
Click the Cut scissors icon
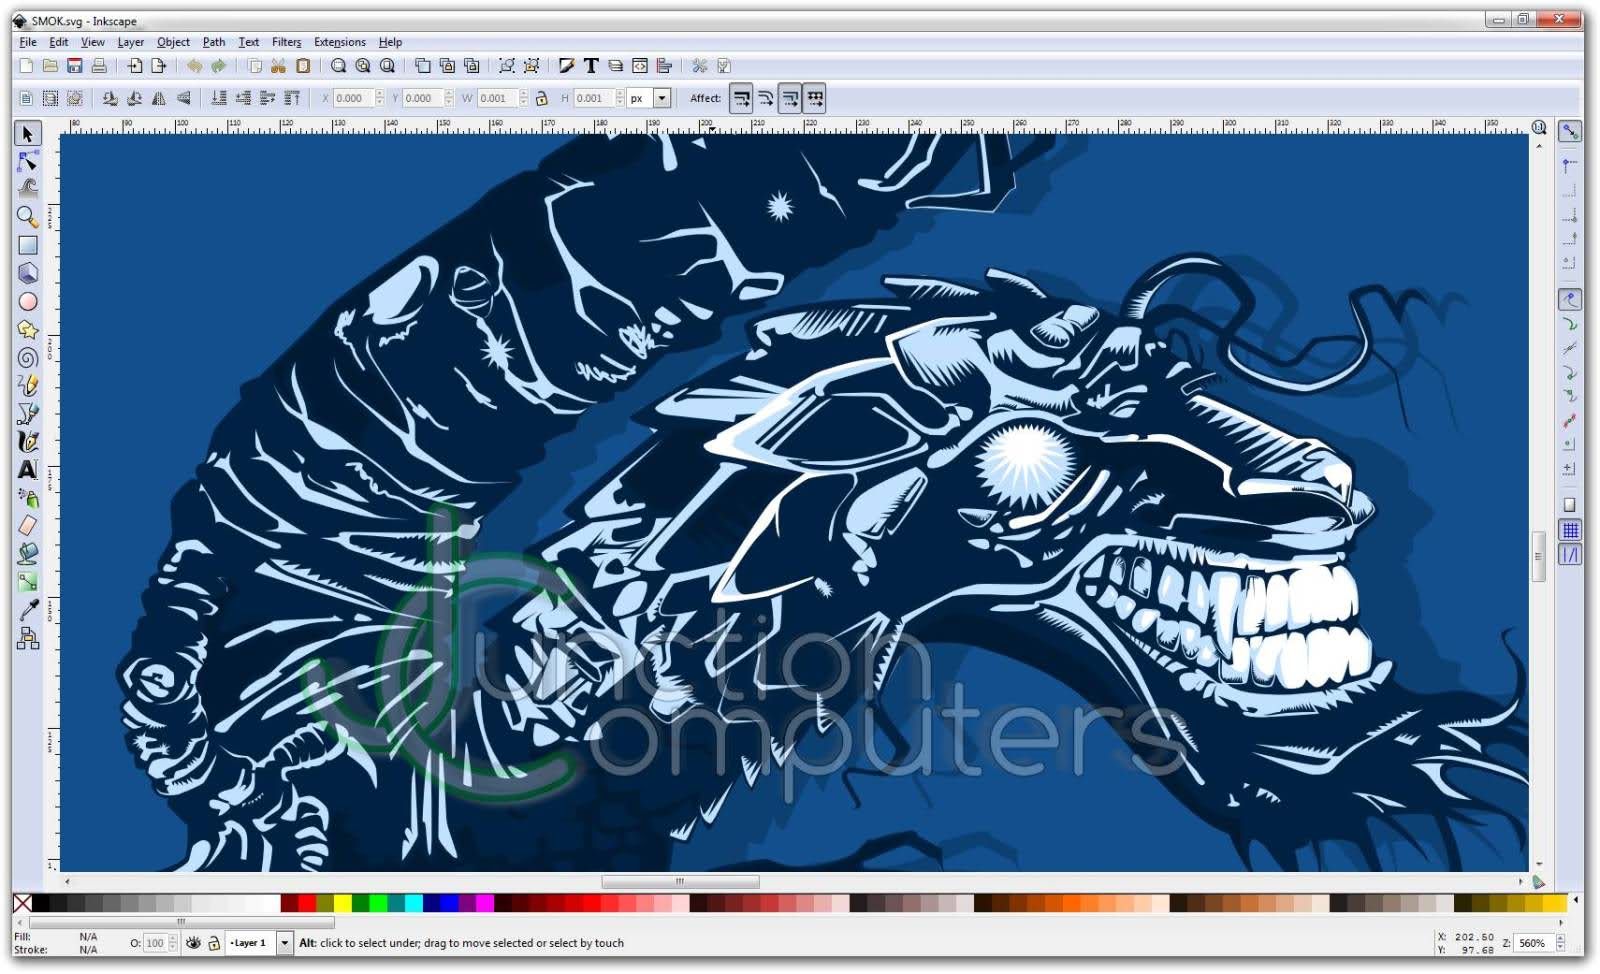click(278, 66)
